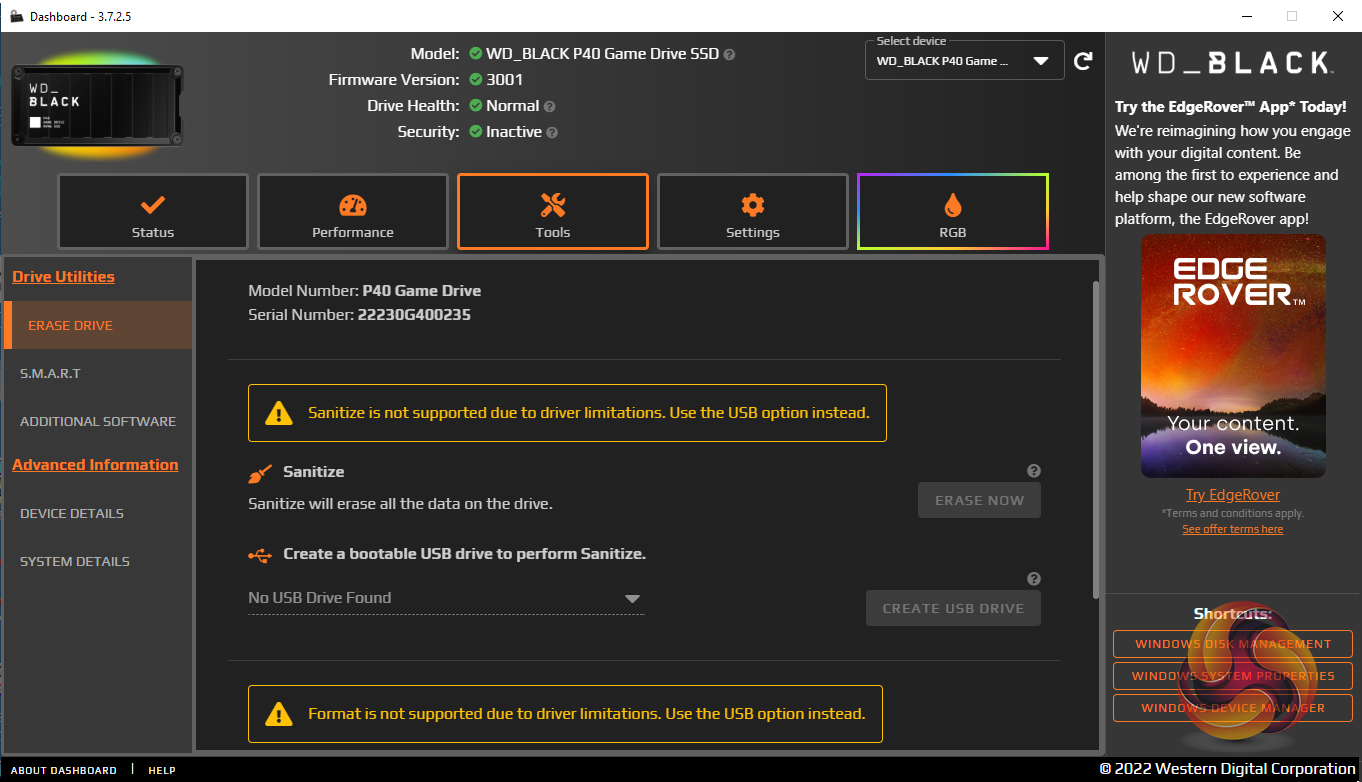Image resolution: width=1362 pixels, height=782 pixels.
Task: Click help icon next to Drive Health
Action: pyautogui.click(x=549, y=106)
